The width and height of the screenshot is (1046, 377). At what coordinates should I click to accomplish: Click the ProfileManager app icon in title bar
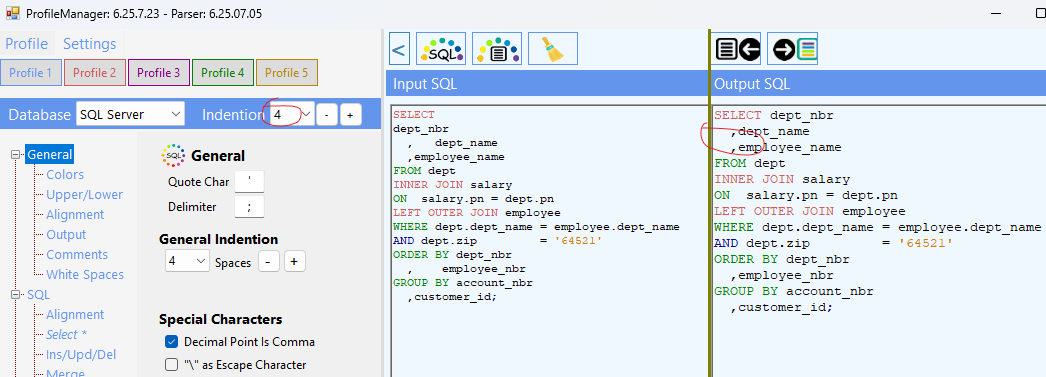coord(12,13)
